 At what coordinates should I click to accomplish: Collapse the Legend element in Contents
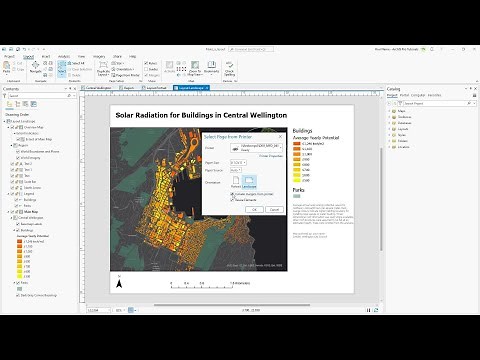(x=9, y=194)
